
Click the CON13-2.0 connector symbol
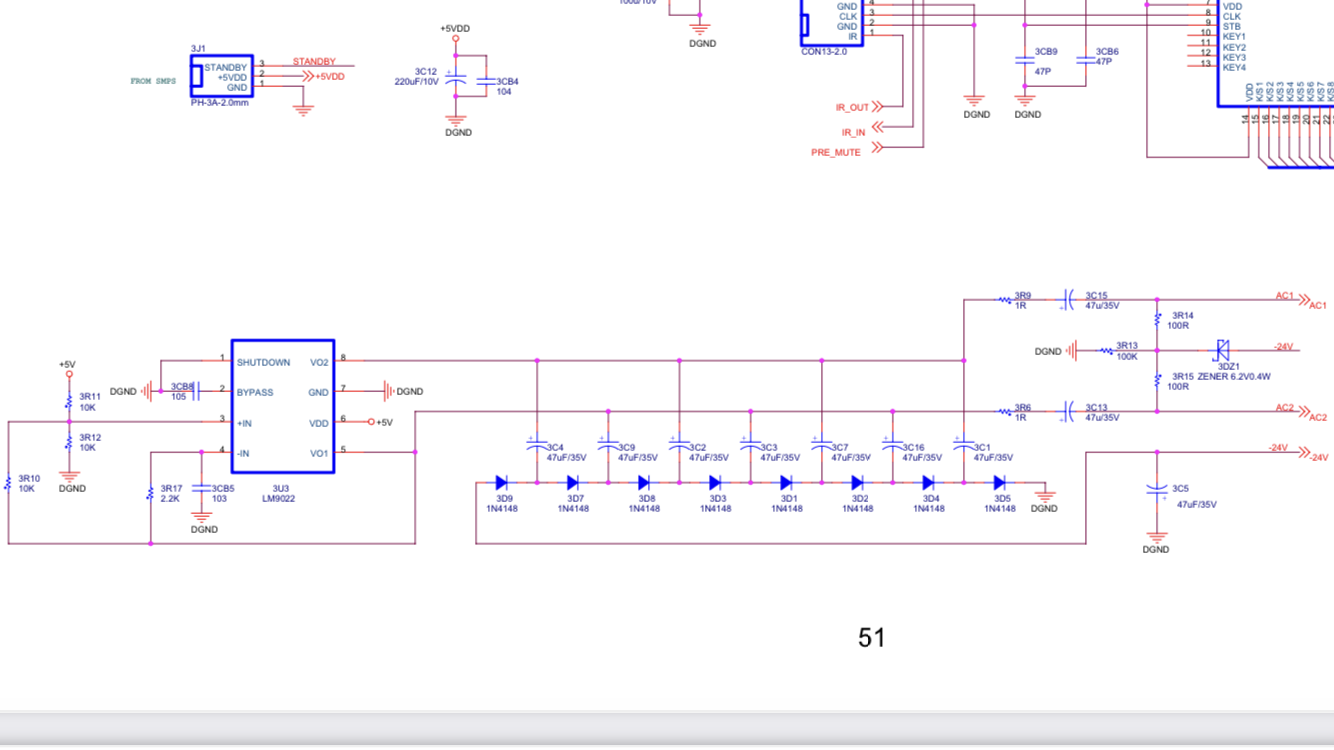coord(831,22)
